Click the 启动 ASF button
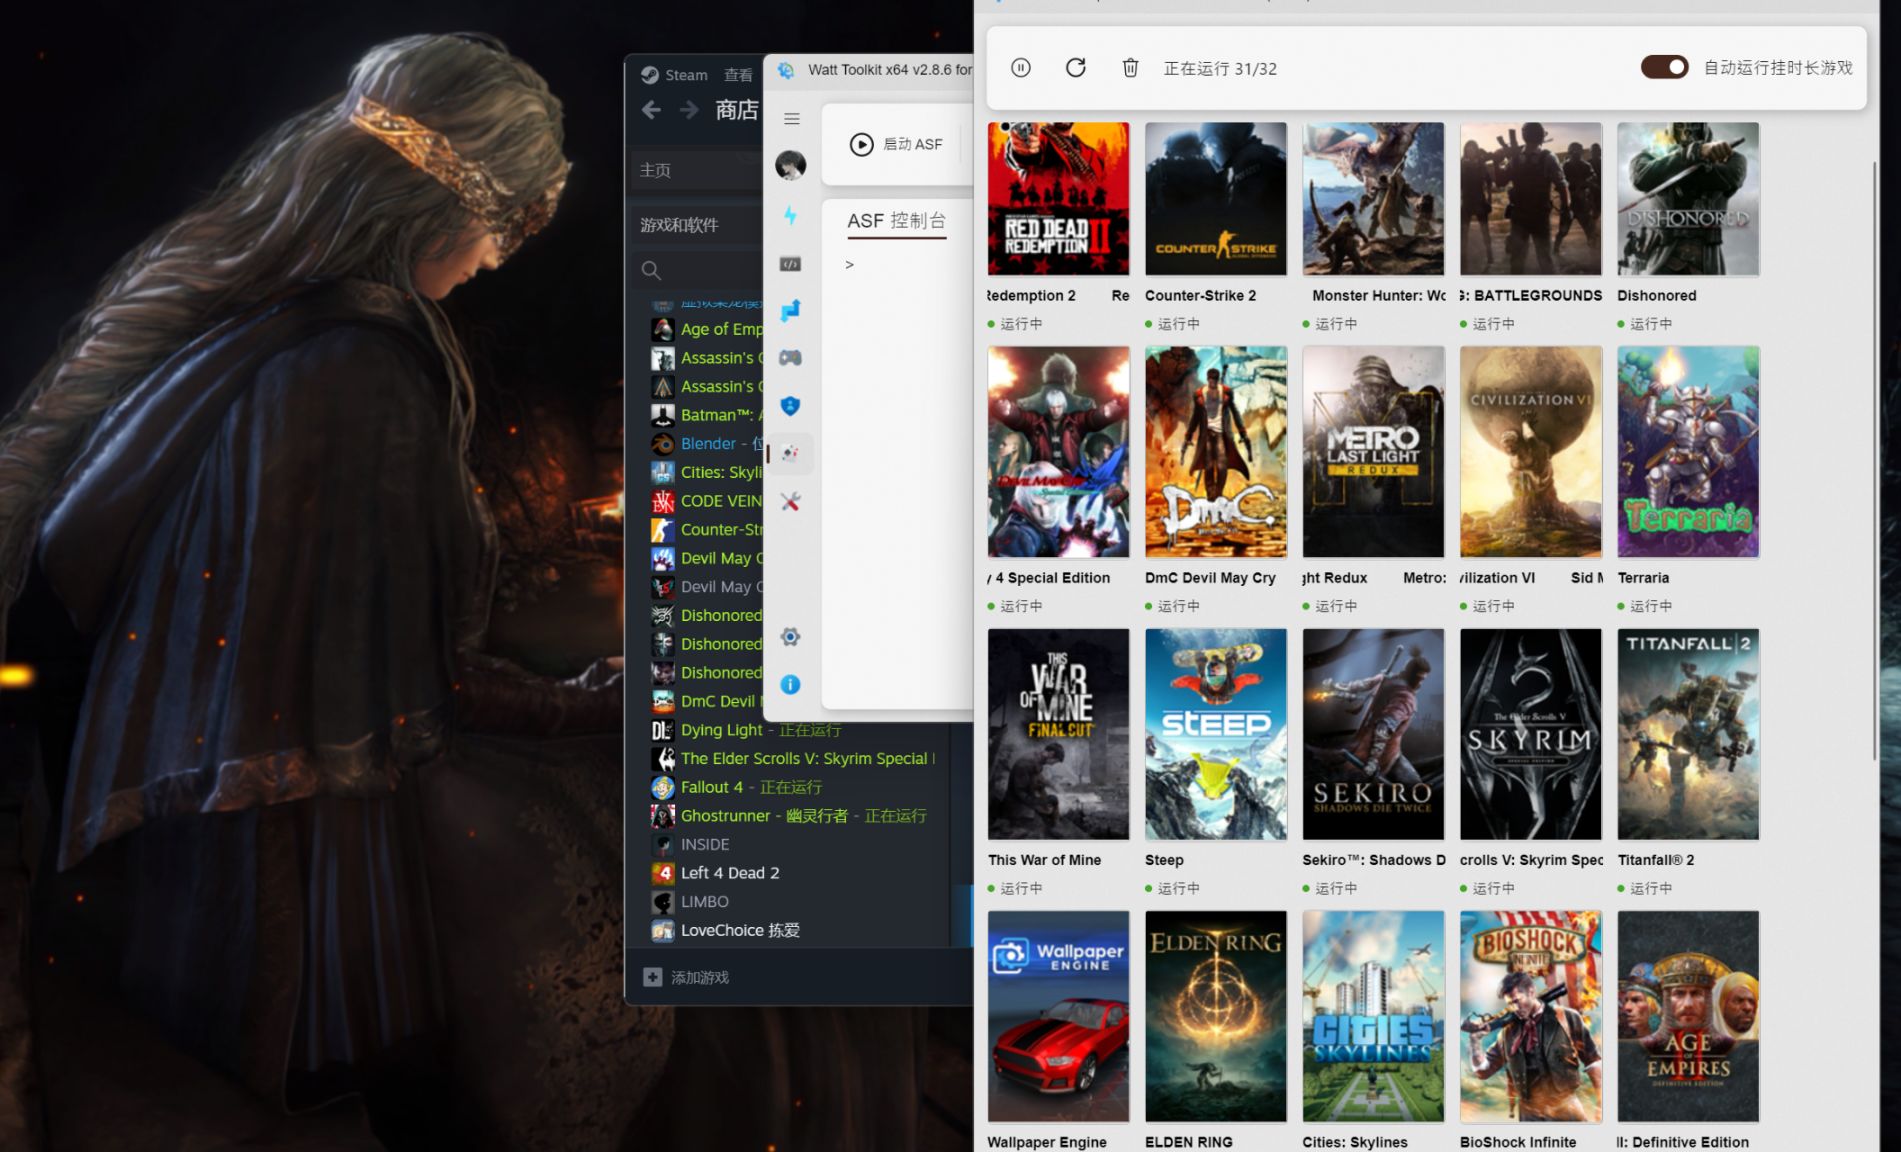The image size is (1901, 1152). [896, 144]
